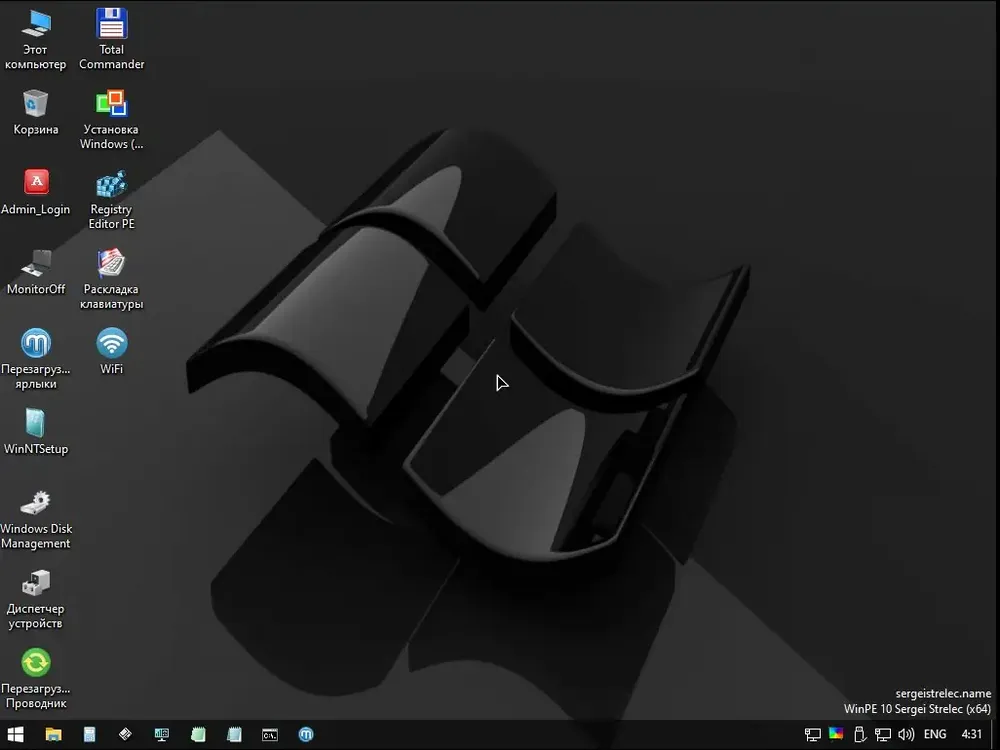Image resolution: width=1000 pixels, height=750 pixels.
Task: Click the WinNTSetup desktop icon
Action: tap(36, 432)
